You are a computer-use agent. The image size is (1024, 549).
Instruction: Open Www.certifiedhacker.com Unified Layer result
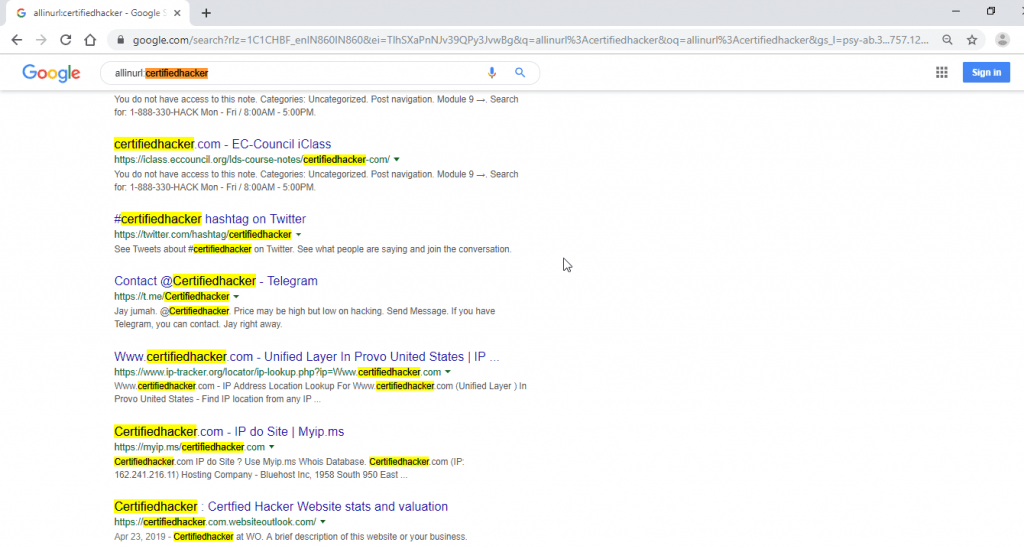(306, 356)
